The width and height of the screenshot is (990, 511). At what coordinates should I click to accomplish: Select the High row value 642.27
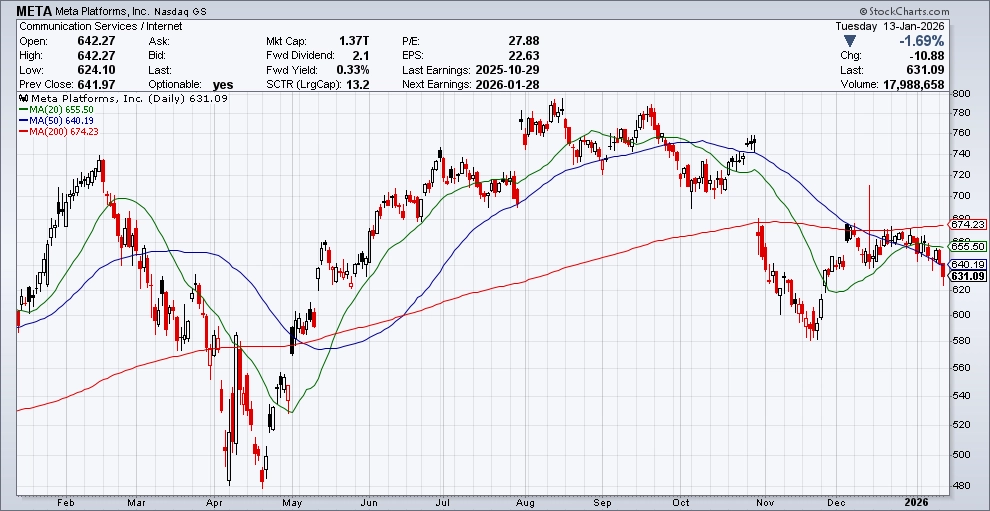(96, 56)
